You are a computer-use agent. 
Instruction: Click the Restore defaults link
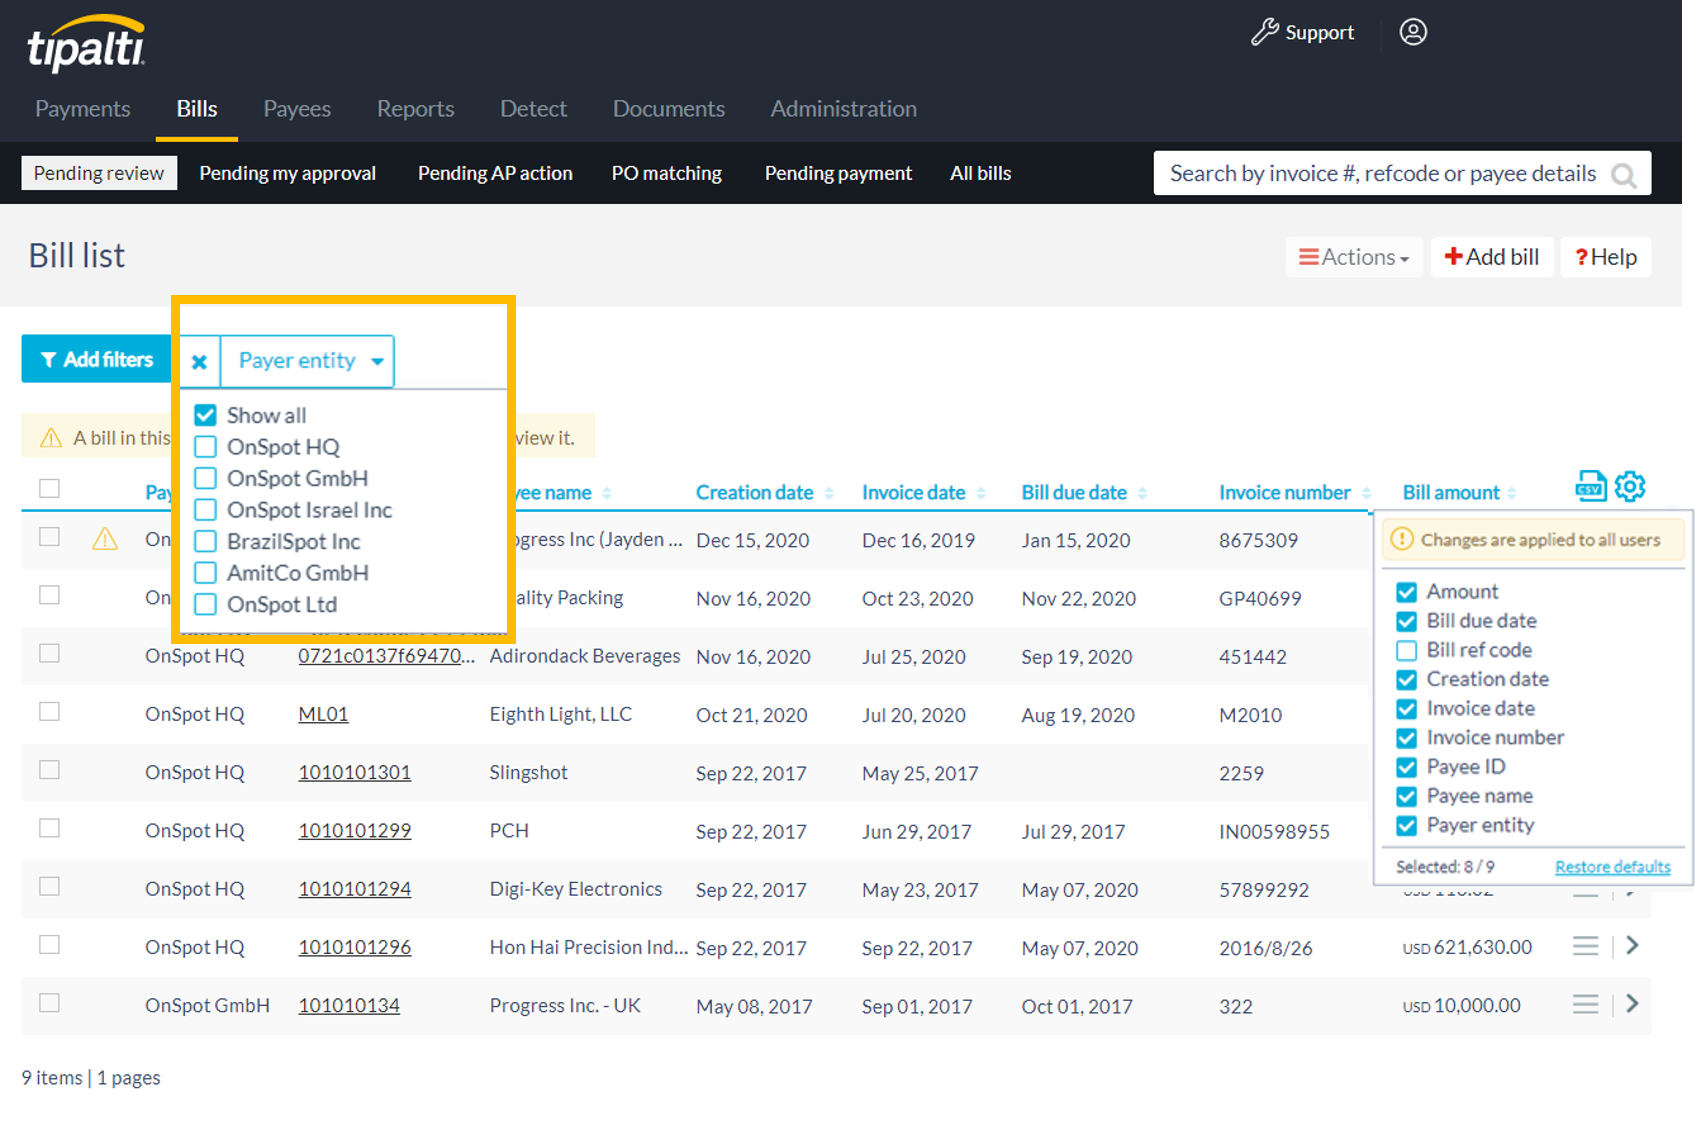pos(1612,866)
